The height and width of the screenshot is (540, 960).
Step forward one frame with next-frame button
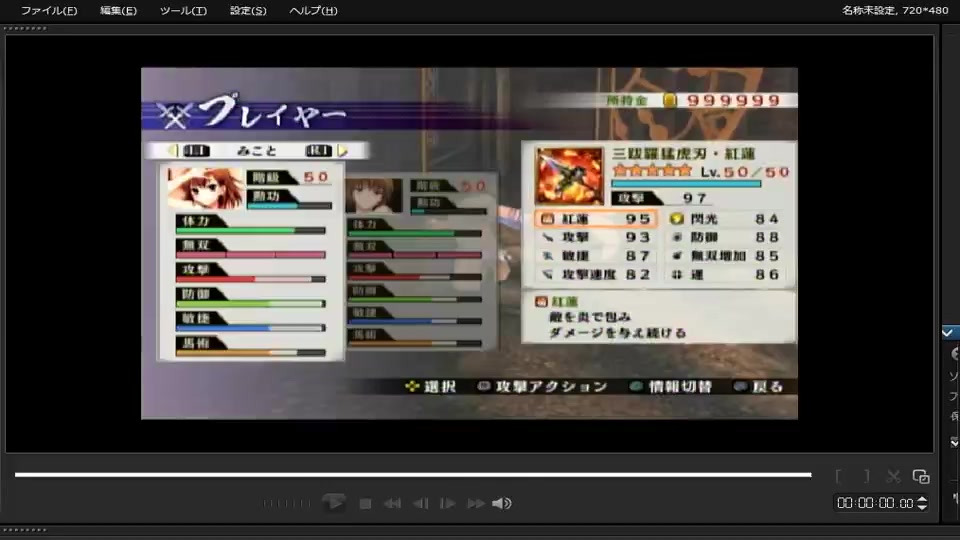click(448, 503)
